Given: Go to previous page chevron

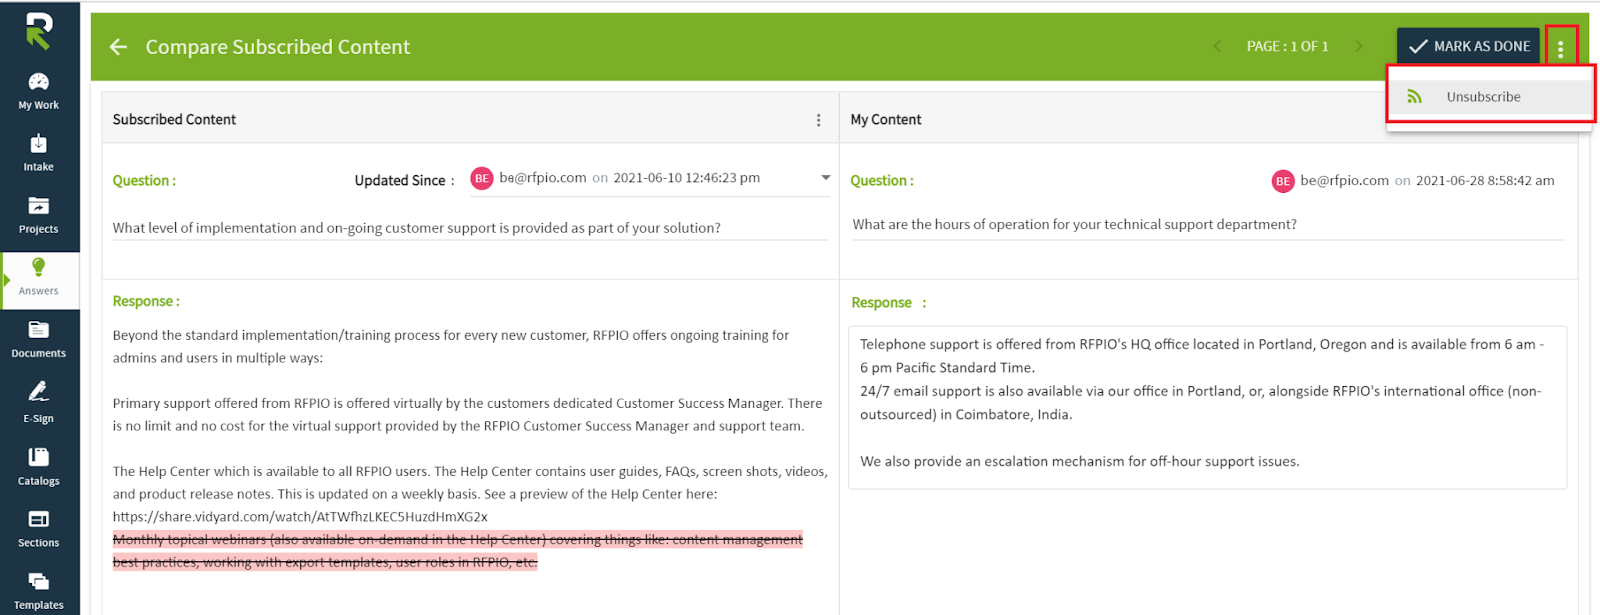Looking at the screenshot, I should pos(1217,46).
